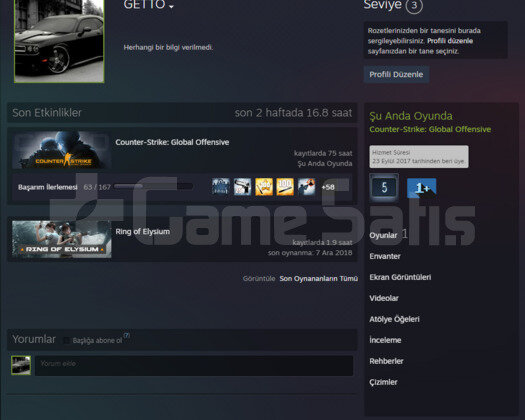Open the Envanter section

pos(385,256)
